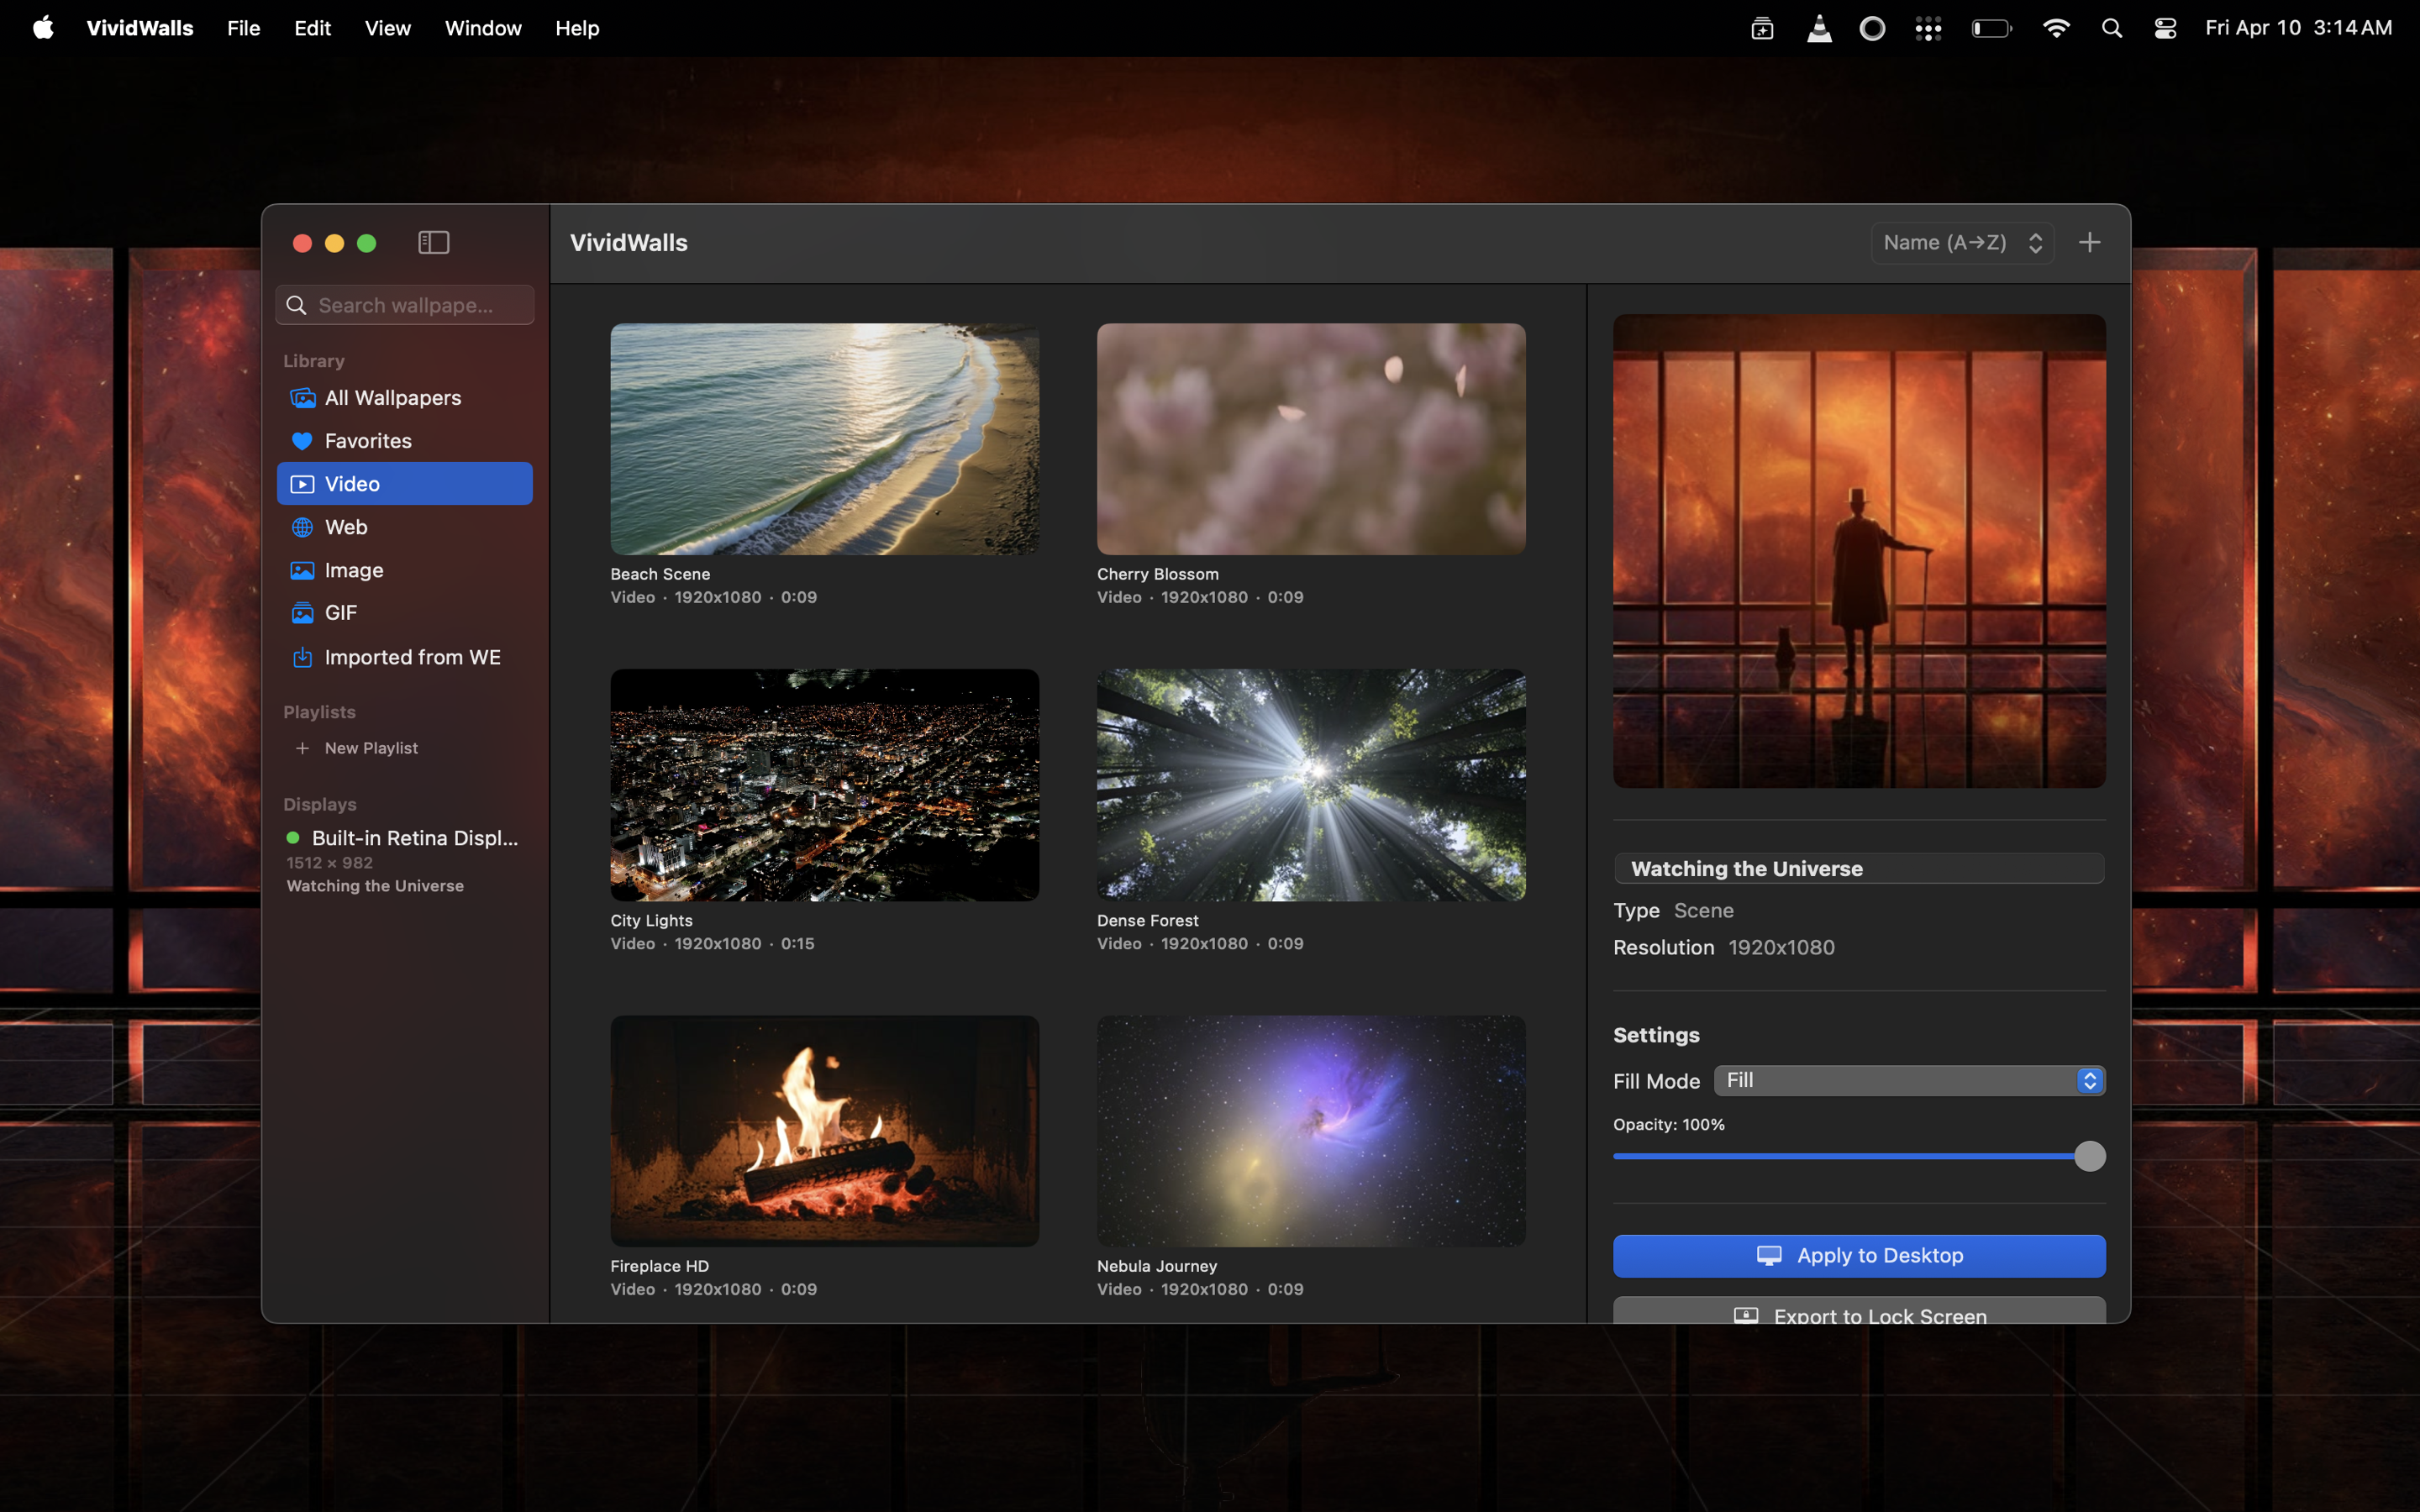Click the circular ring menu bar icon

click(x=1872, y=28)
